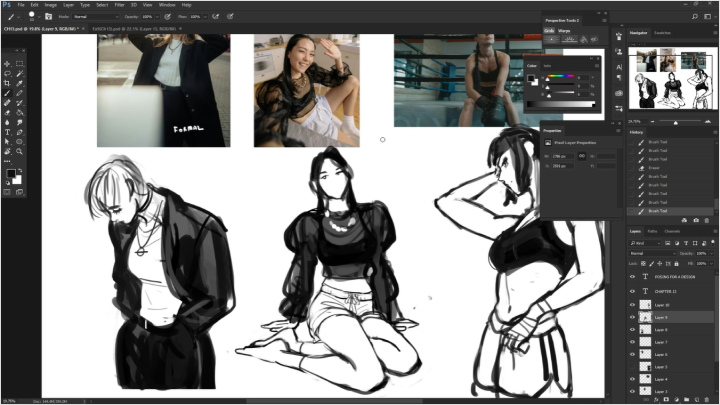
Task: Create a new group with the folder icon
Action: (686, 399)
